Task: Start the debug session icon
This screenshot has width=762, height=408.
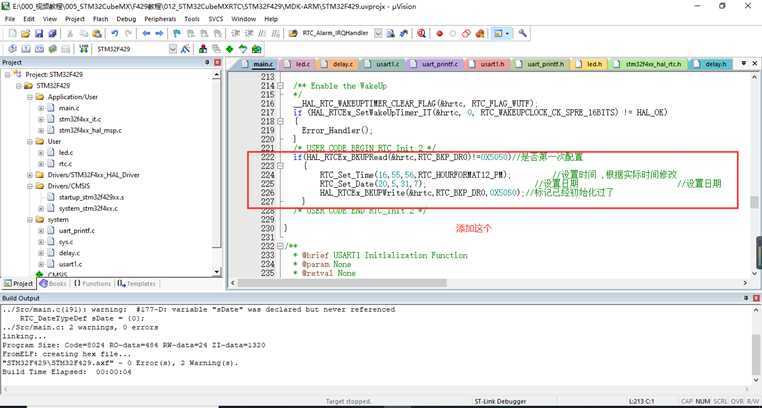Action: click(421, 34)
